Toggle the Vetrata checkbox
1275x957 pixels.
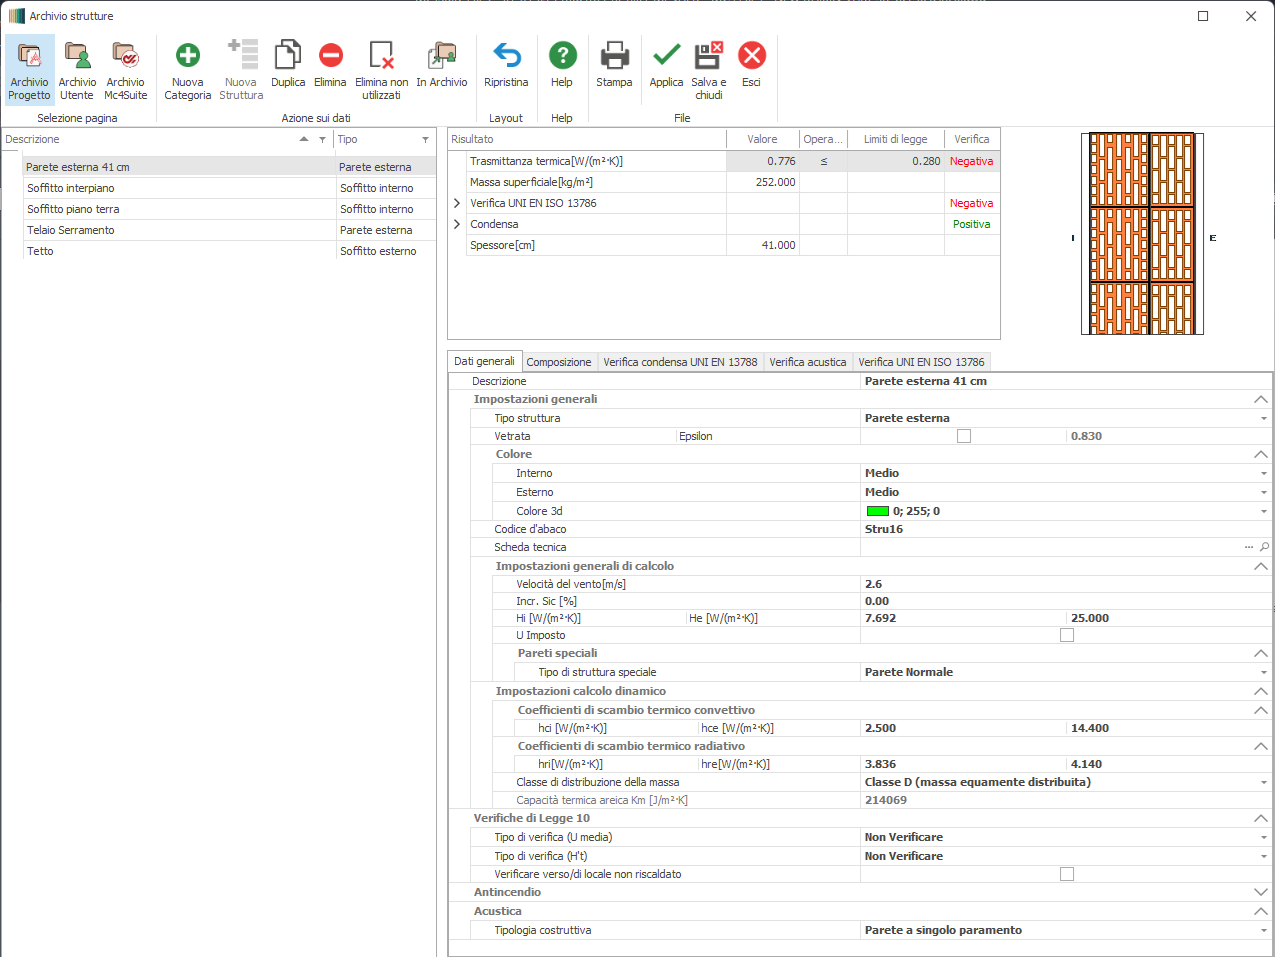pyautogui.click(x=964, y=436)
